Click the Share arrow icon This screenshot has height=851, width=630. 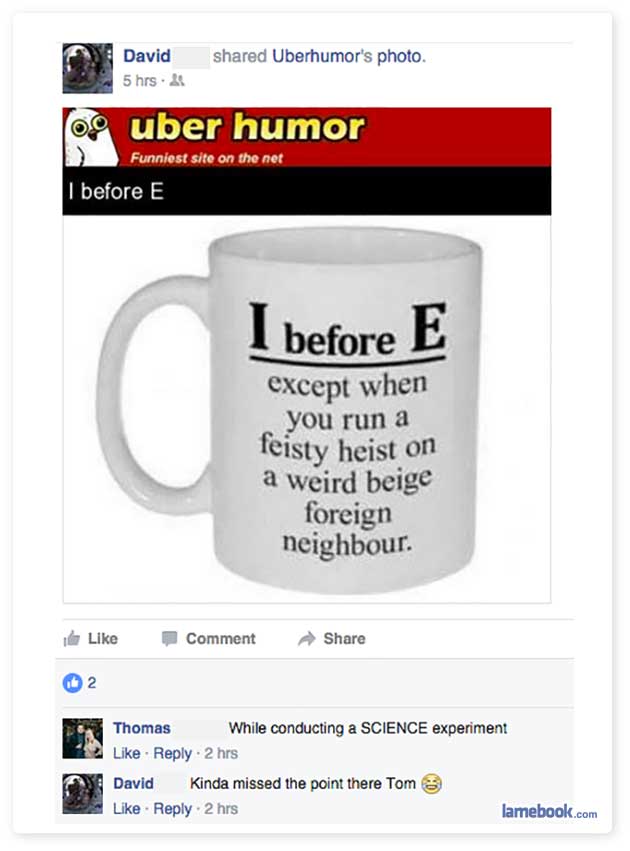pos(307,639)
